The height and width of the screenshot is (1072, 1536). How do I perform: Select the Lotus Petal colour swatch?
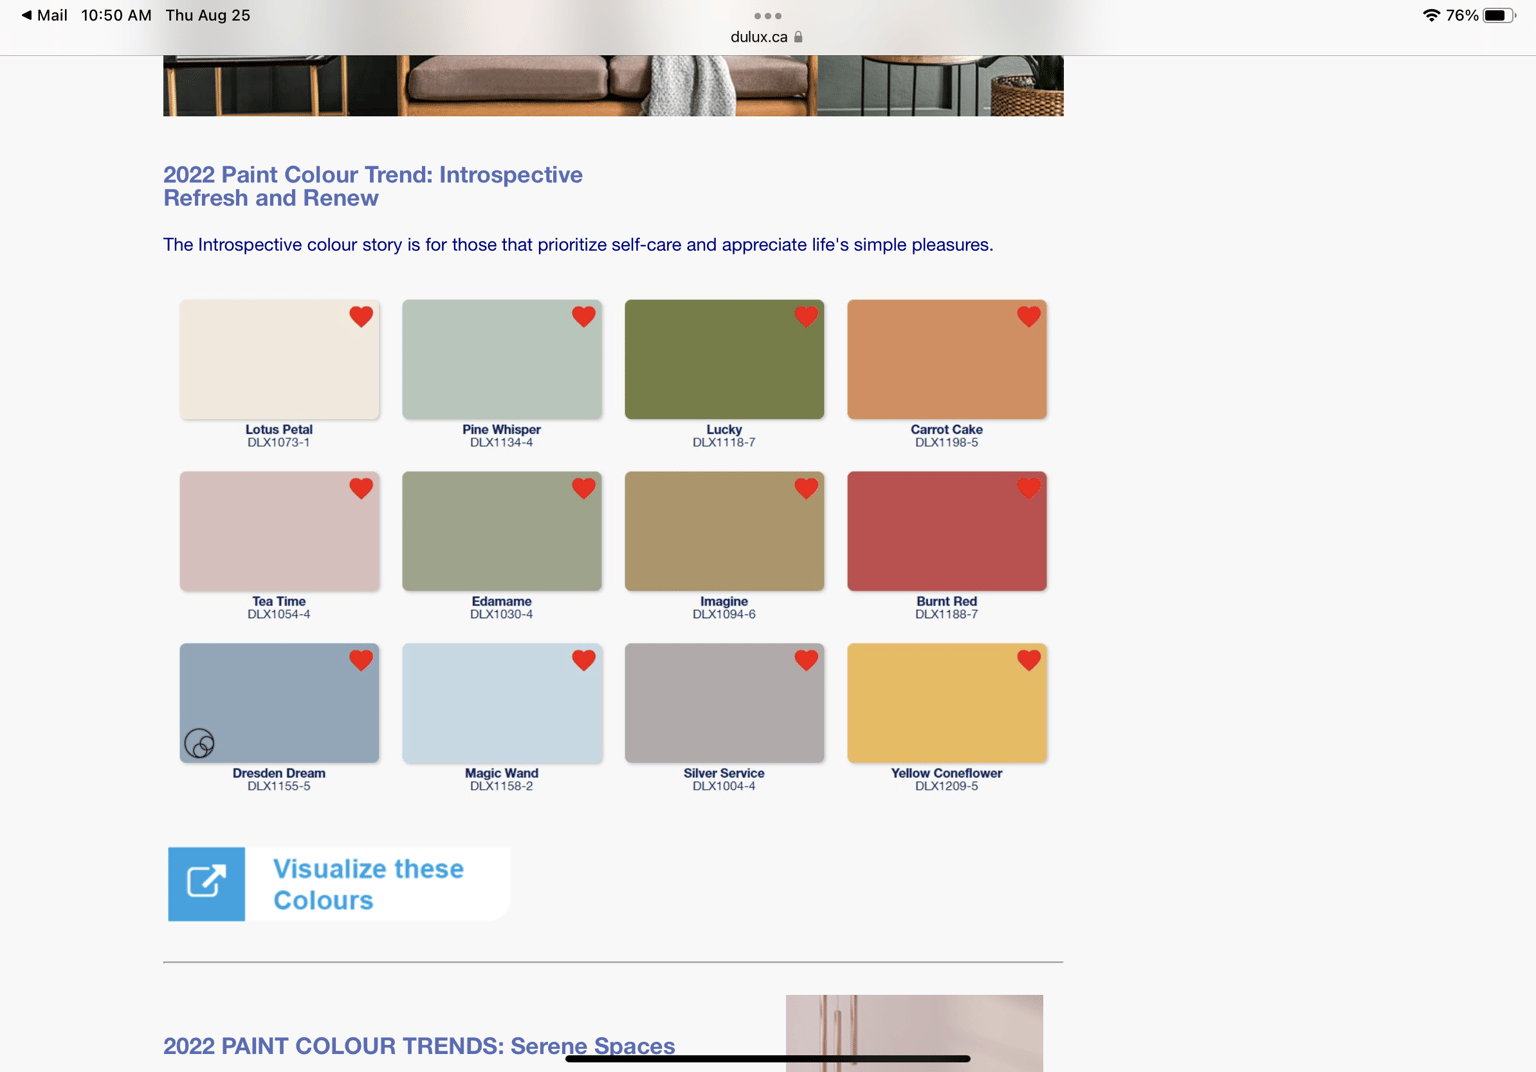279,359
